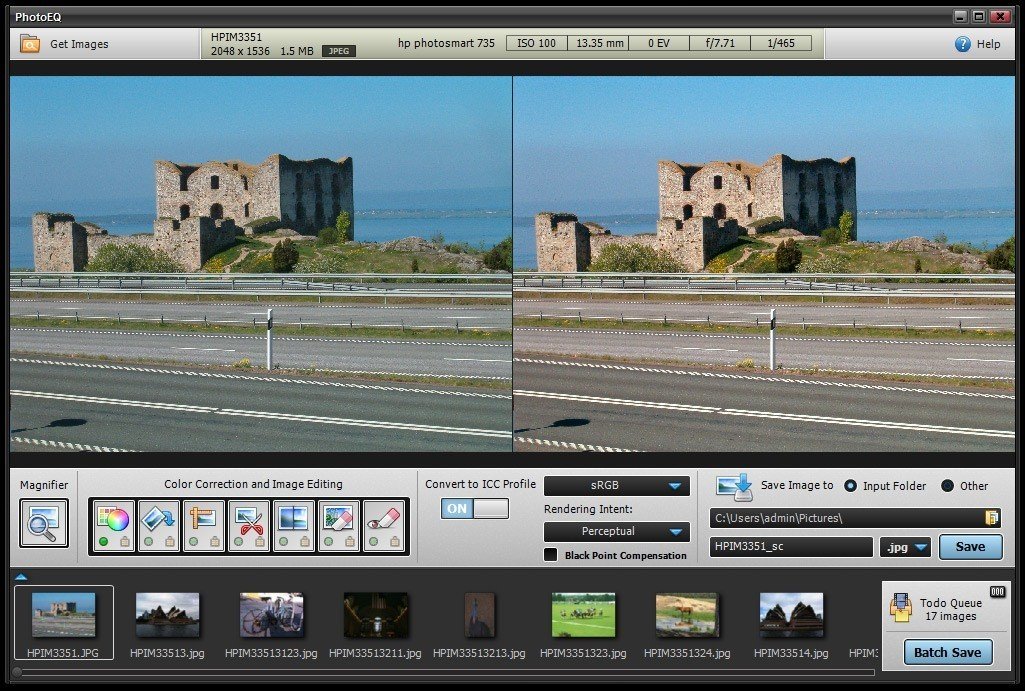Click the 000 counter in Todo Queue
This screenshot has width=1025, height=691.
[x=997, y=592]
